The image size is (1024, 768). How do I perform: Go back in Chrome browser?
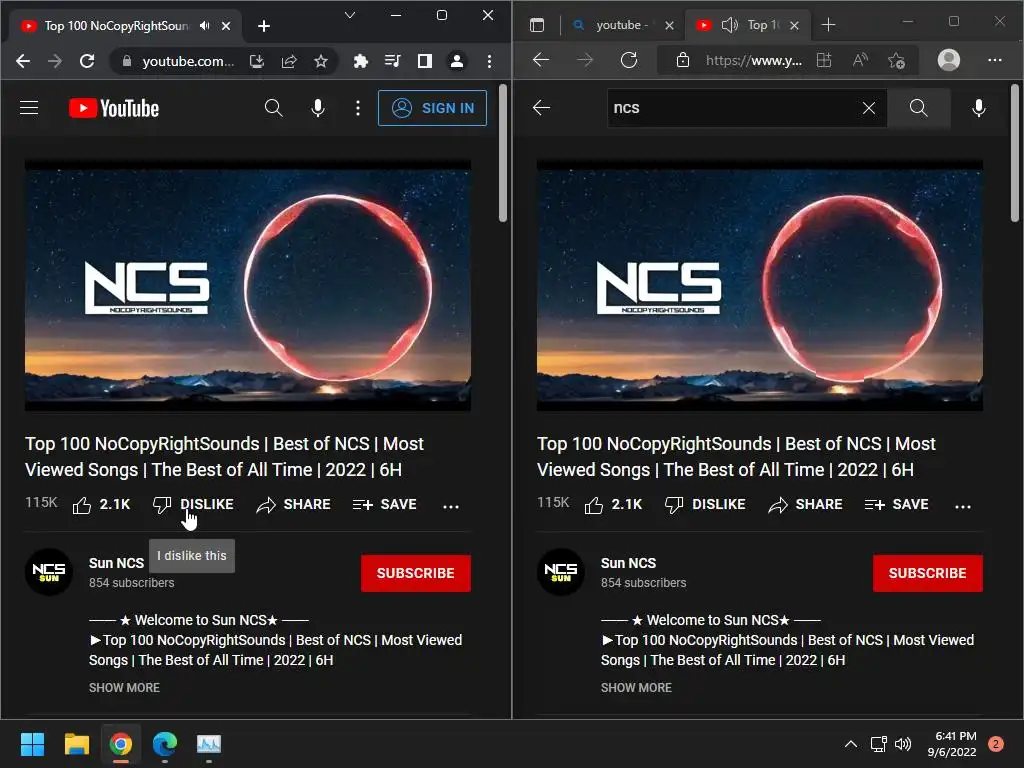[x=23, y=61]
